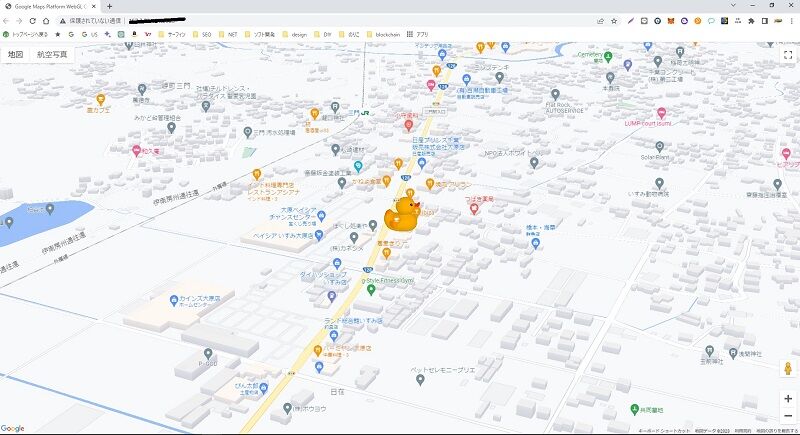800x435 pixels.
Task: Close the Google Maps Platform WebGL tab
Action: tap(93, 6)
